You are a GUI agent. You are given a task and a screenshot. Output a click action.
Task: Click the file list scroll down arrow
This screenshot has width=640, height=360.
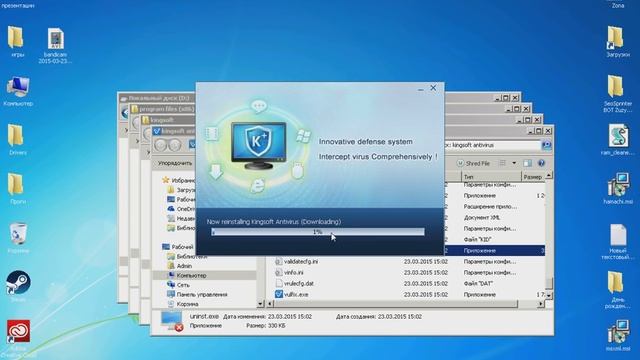coord(549,295)
